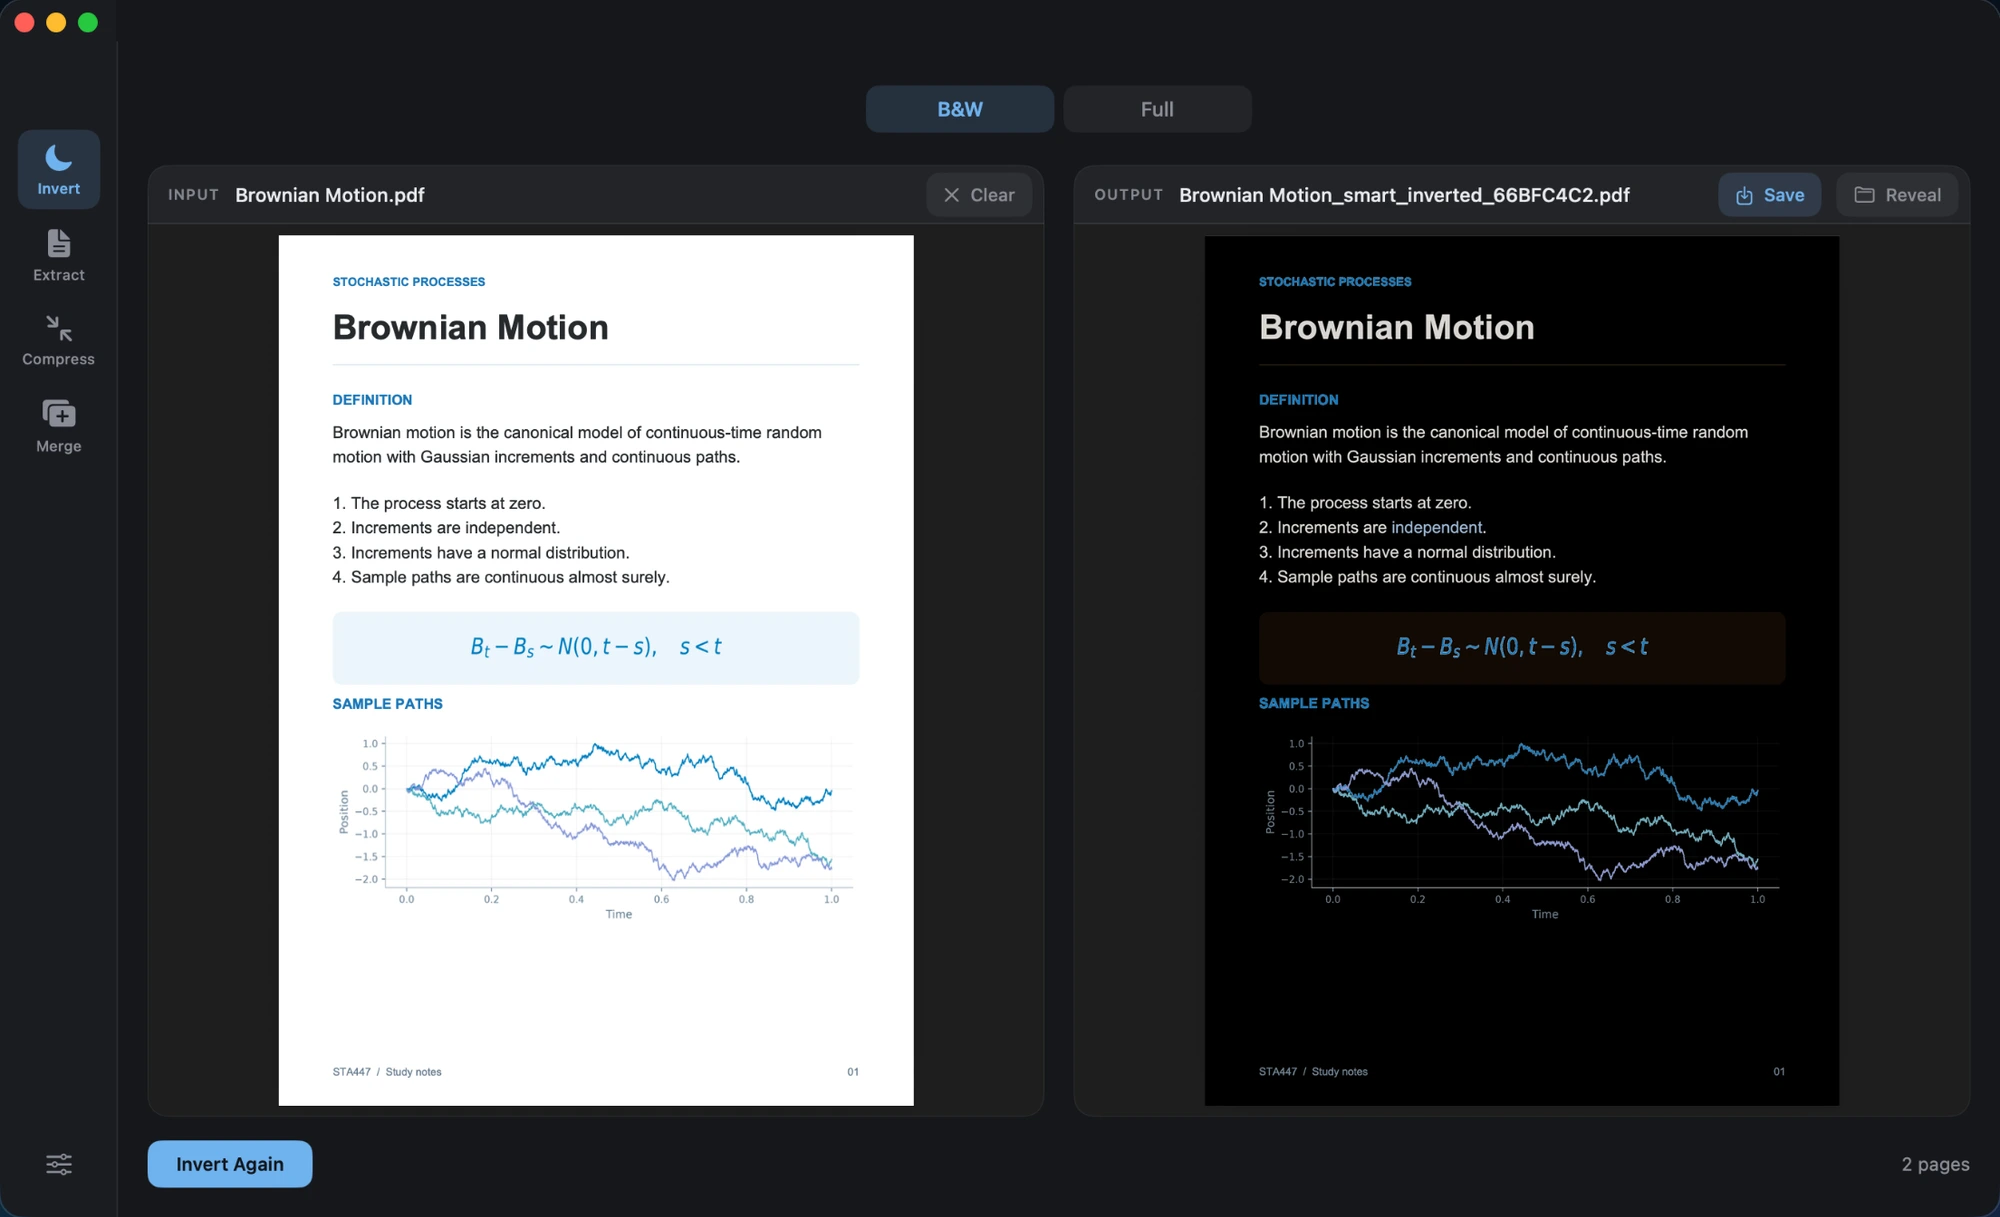This screenshot has height=1217, width=2000.
Task: Click the Invert Again button
Action: tap(230, 1164)
